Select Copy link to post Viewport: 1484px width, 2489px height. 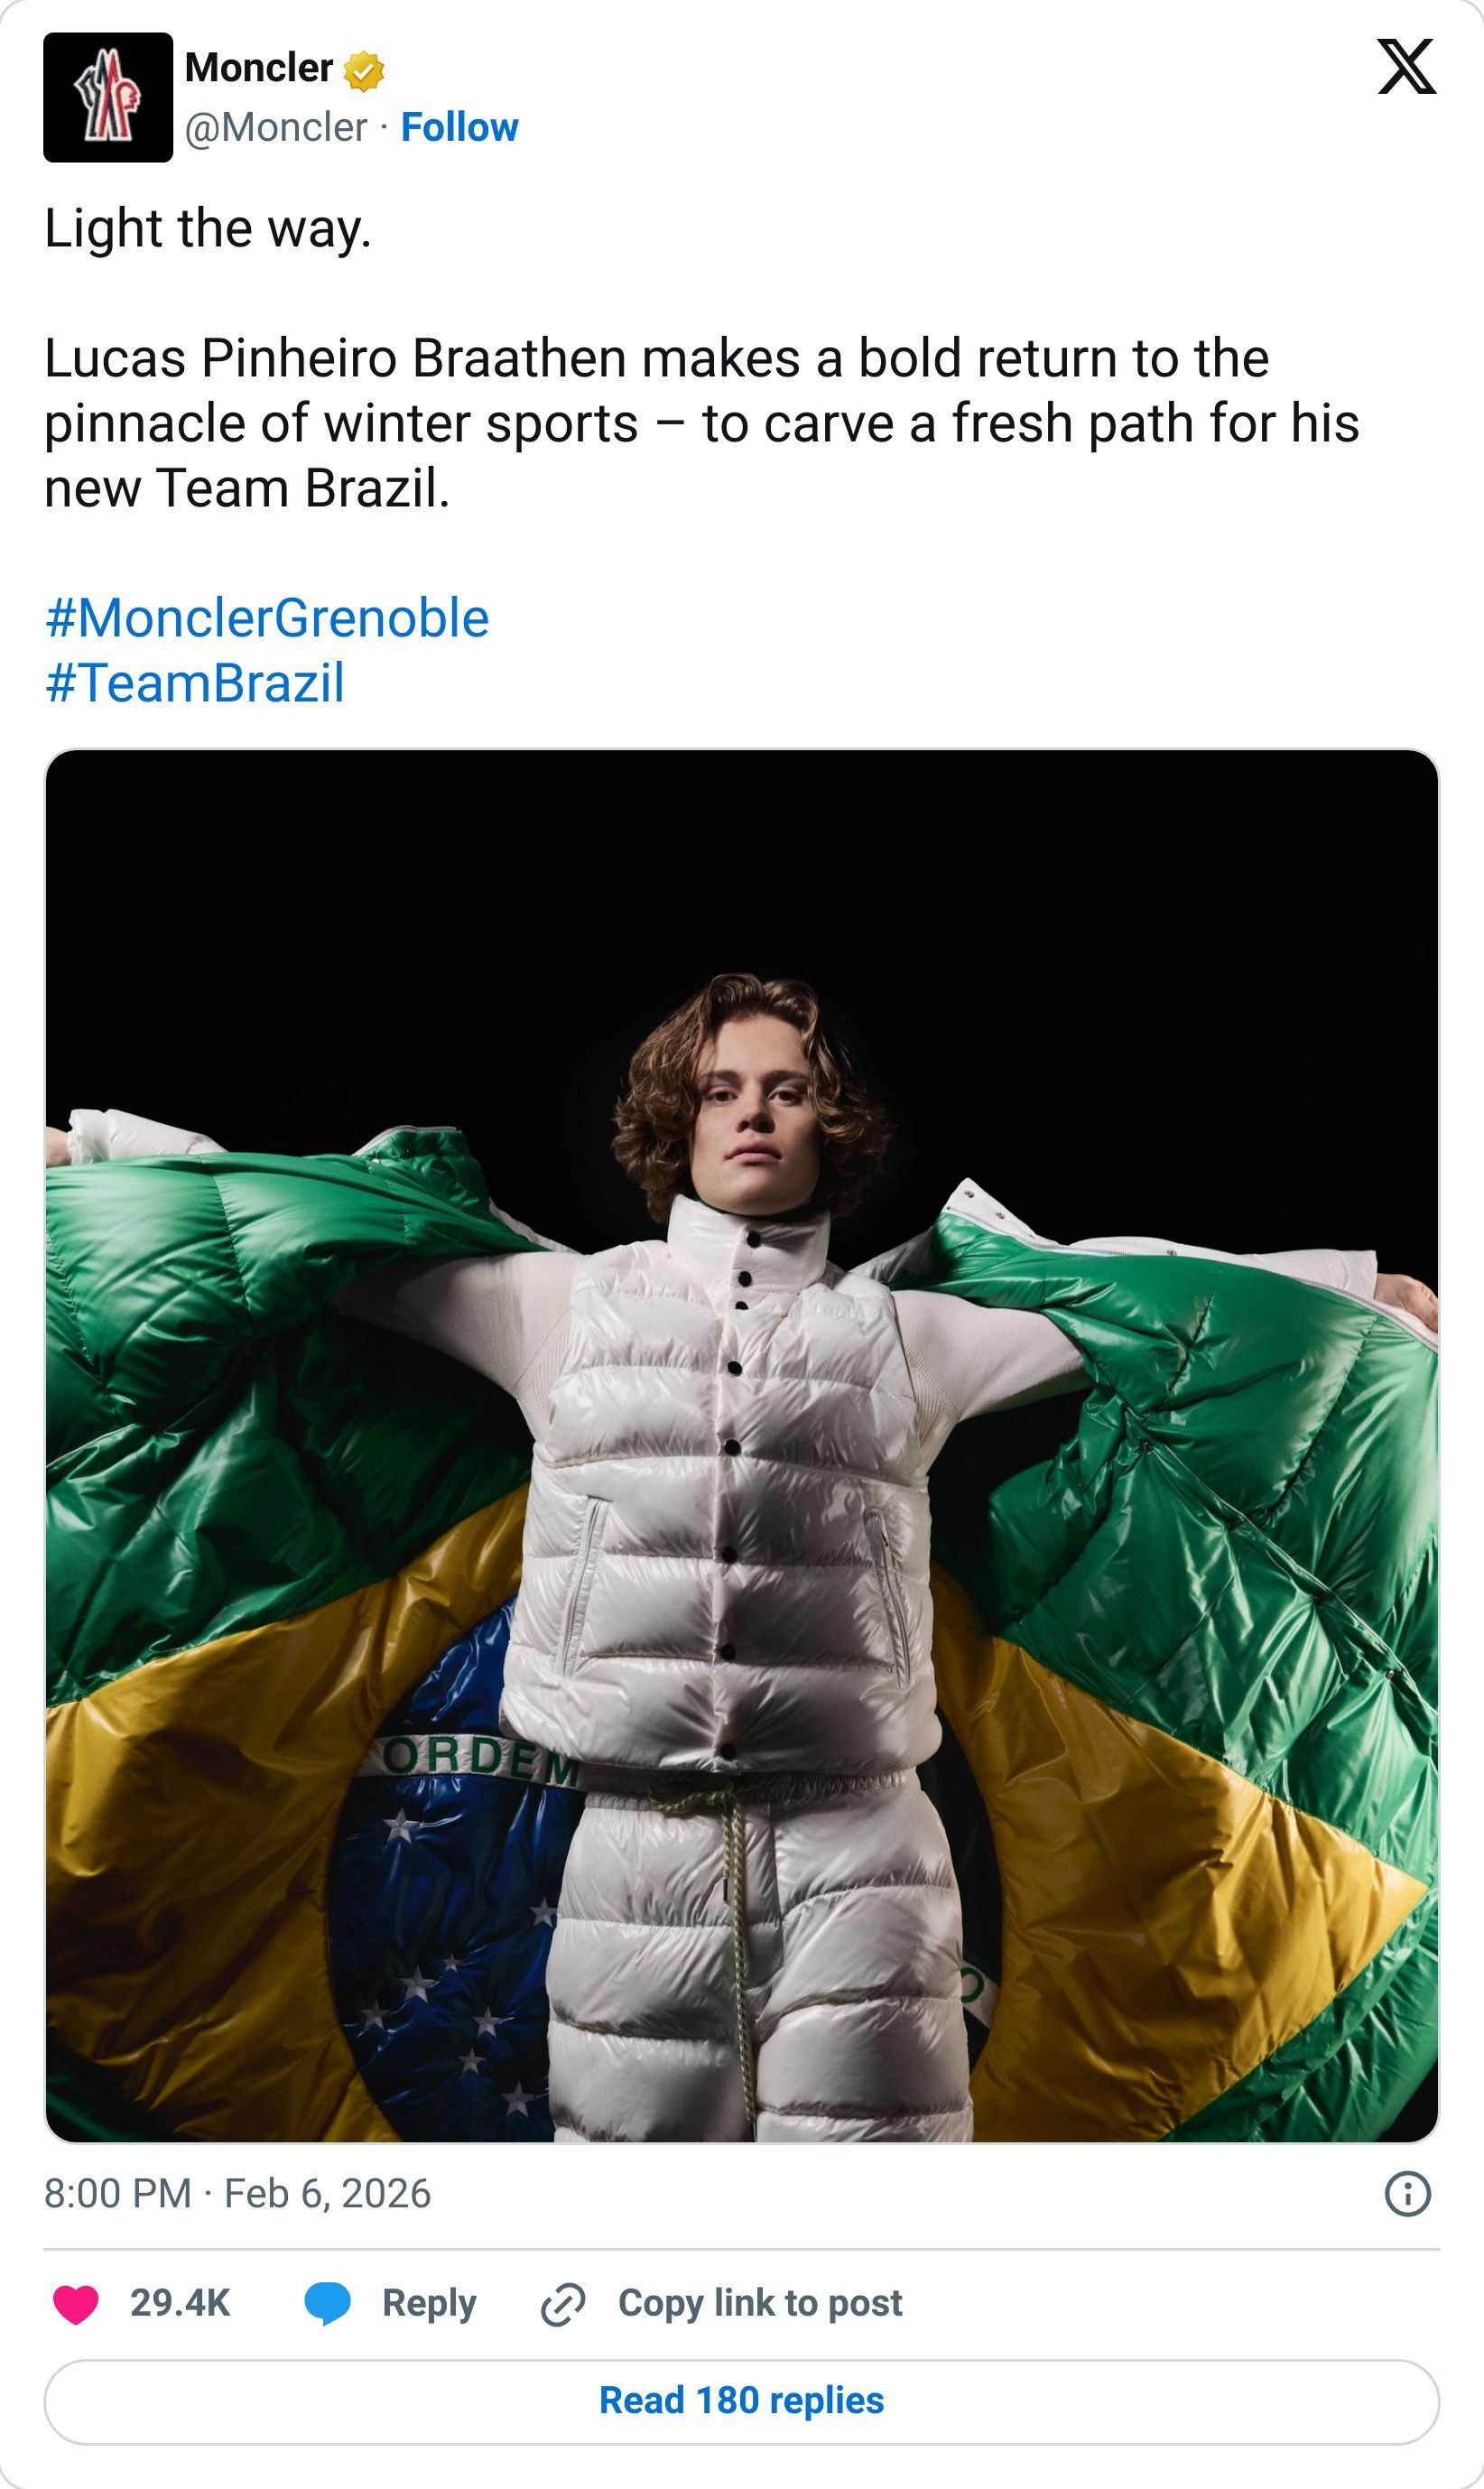coord(760,2303)
